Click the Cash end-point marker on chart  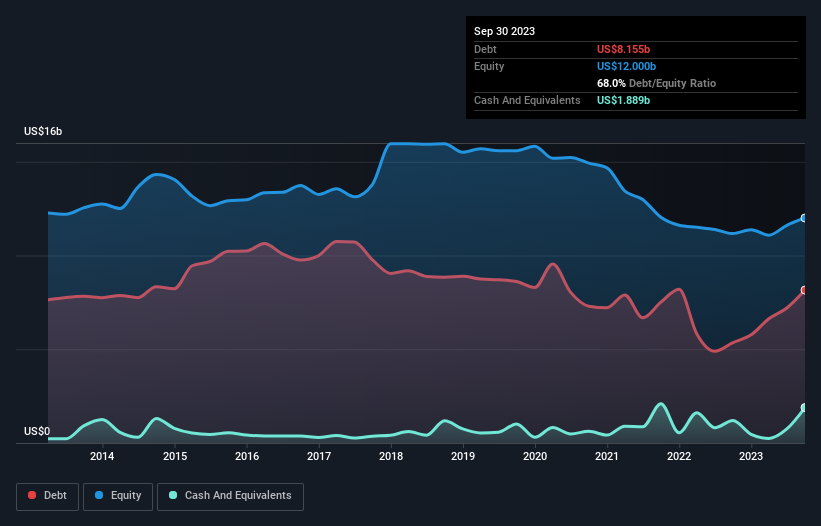(804, 408)
